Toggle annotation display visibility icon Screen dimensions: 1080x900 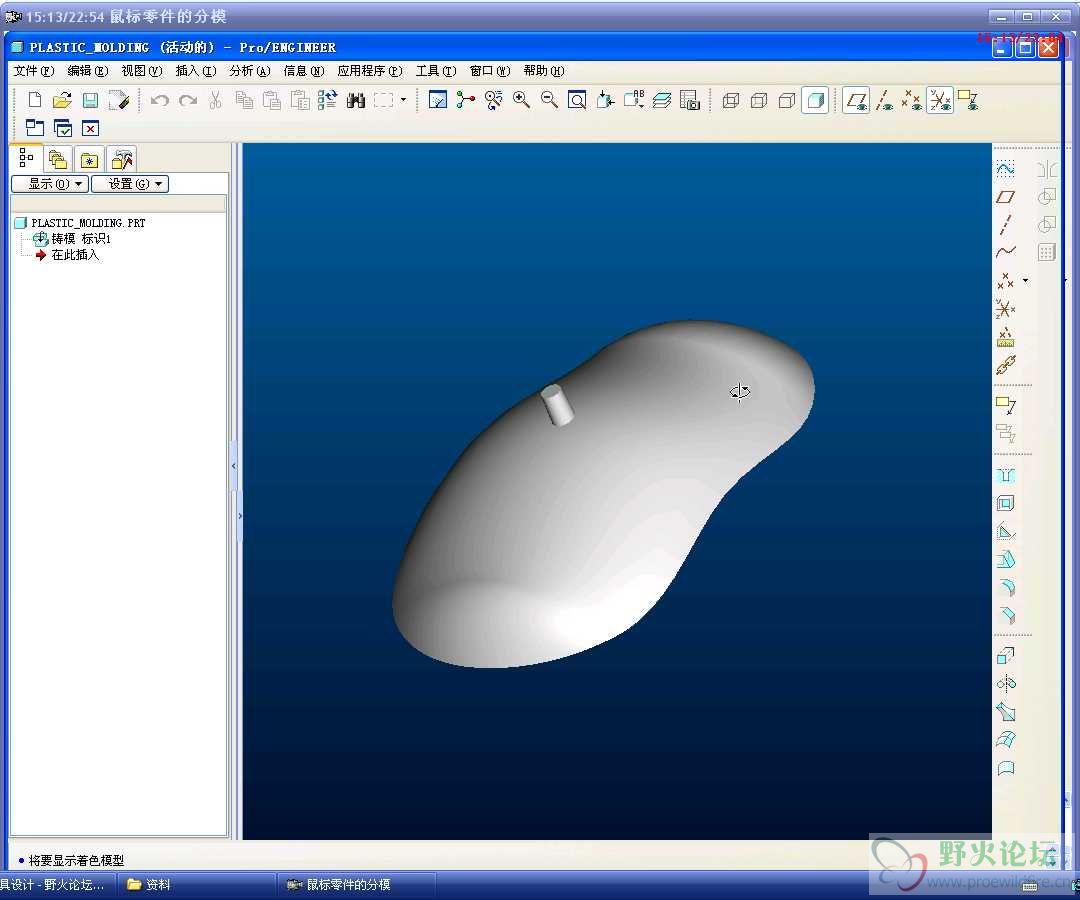[x=968, y=101]
